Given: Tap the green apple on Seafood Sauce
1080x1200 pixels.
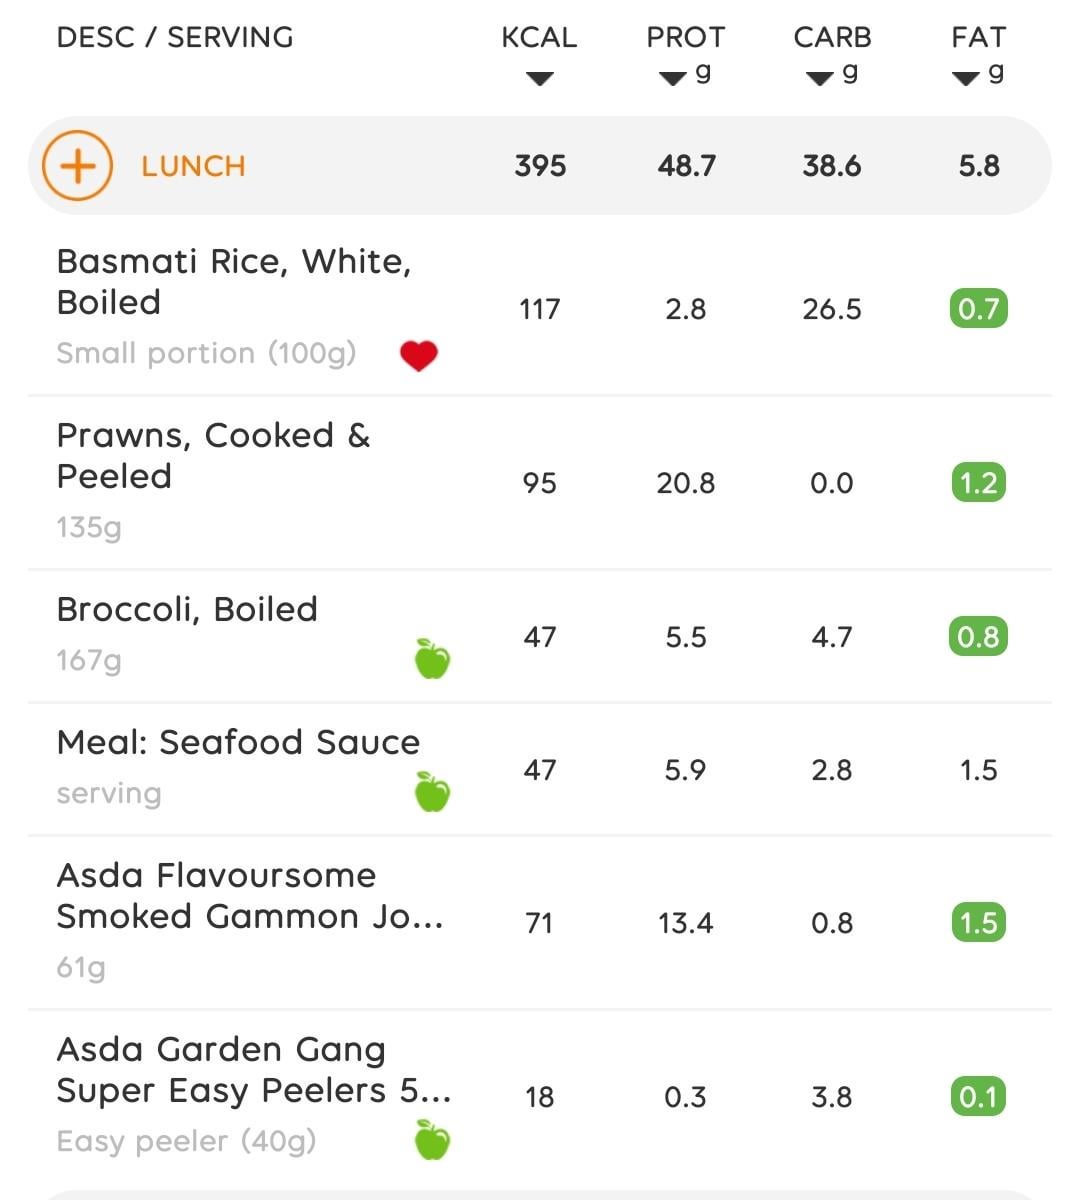Looking at the screenshot, I should coord(432,792).
